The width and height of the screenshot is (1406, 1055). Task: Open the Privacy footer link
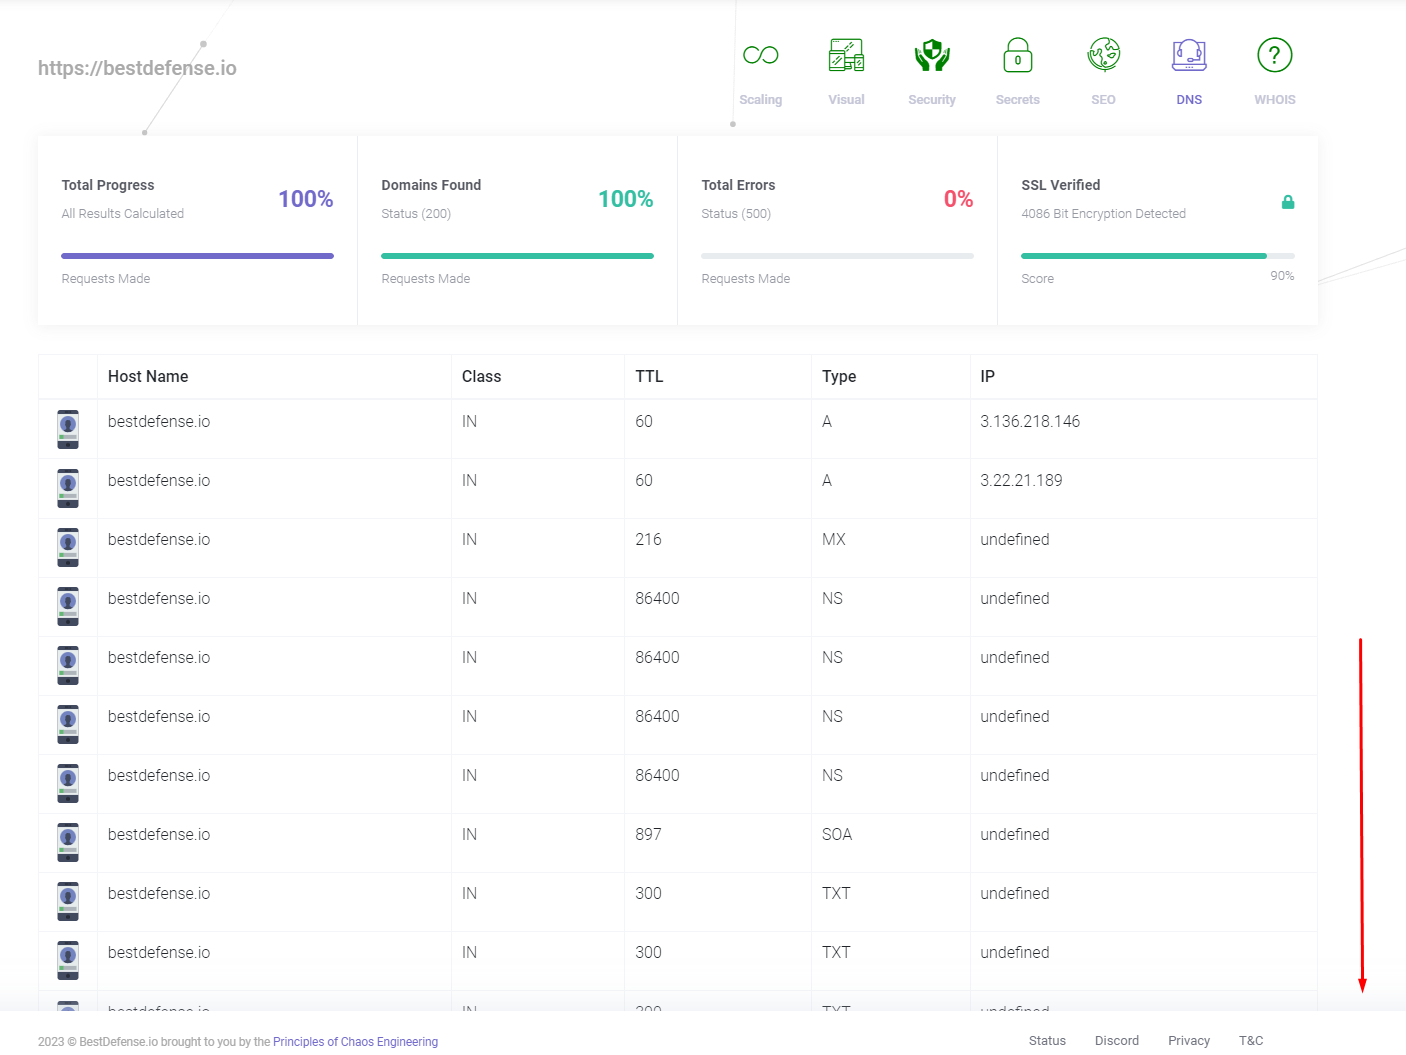[x=1188, y=1041]
